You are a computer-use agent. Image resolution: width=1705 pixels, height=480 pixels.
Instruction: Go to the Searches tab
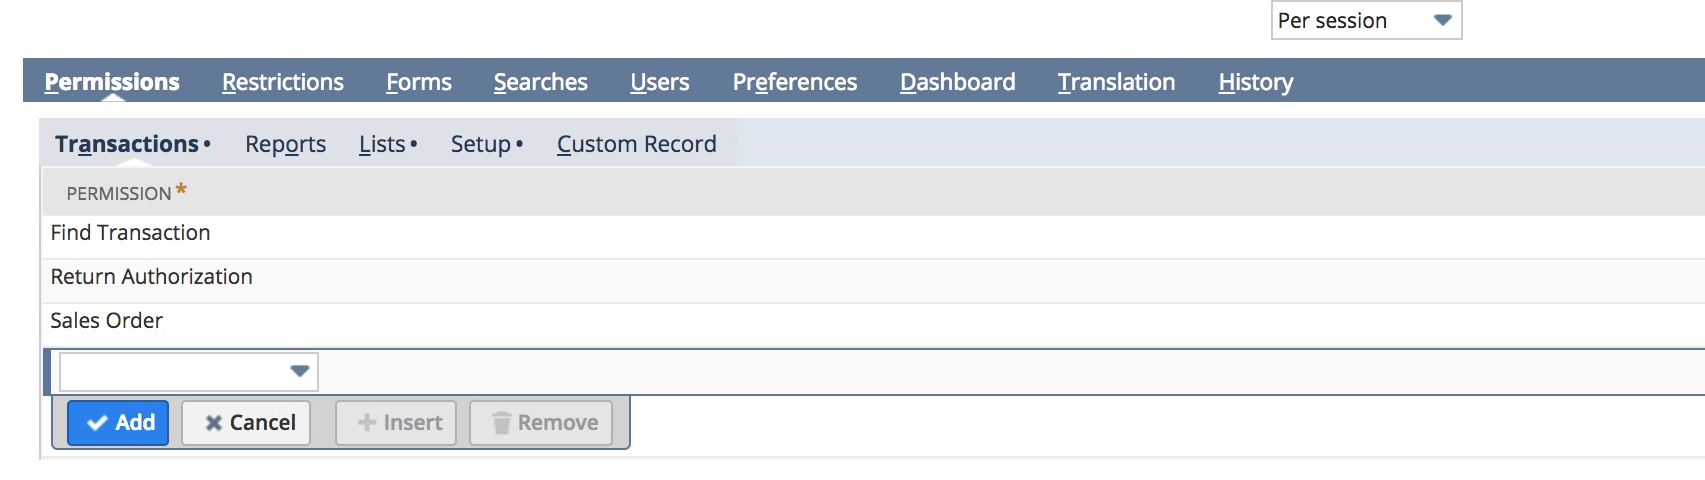point(540,82)
